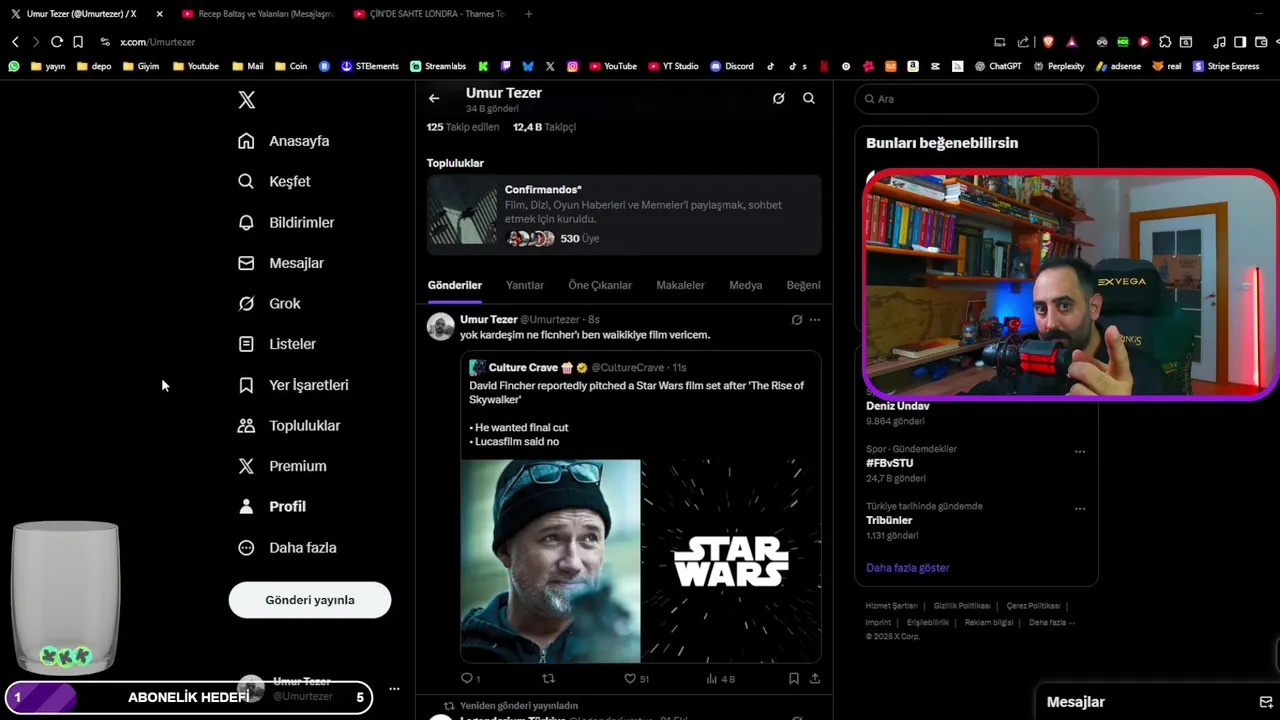
Task: Open the Confirmandos community card
Action: (624, 214)
